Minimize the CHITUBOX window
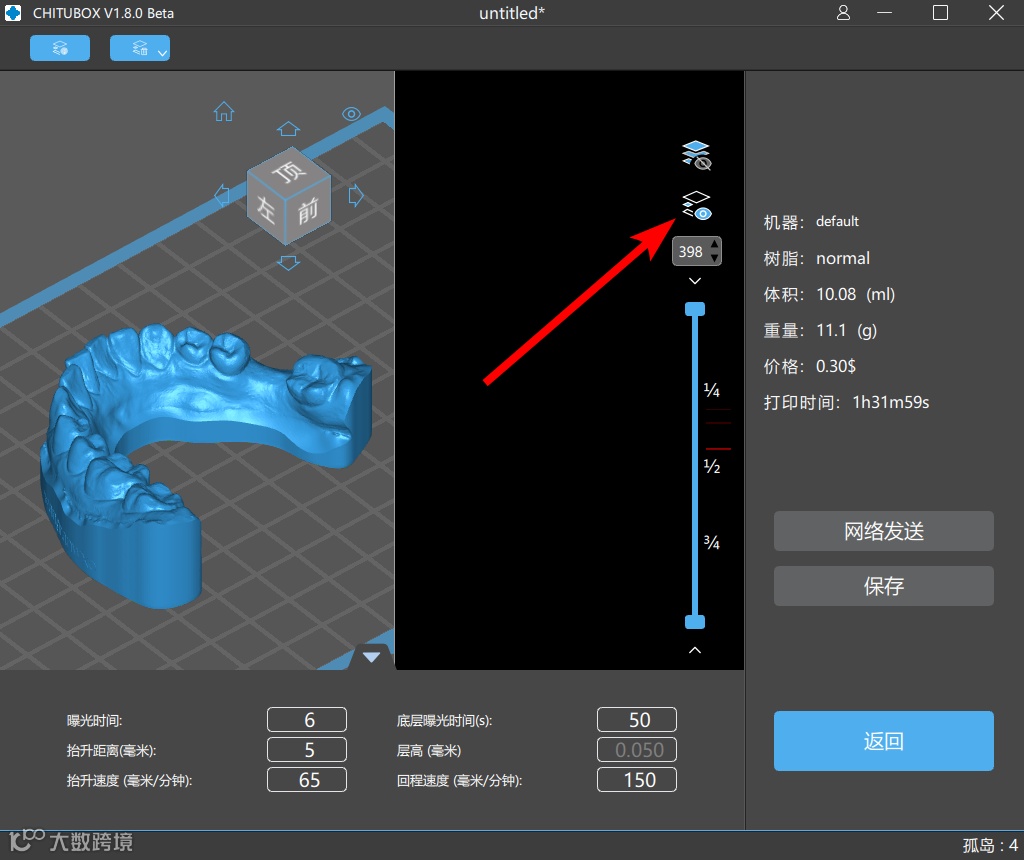 884,12
